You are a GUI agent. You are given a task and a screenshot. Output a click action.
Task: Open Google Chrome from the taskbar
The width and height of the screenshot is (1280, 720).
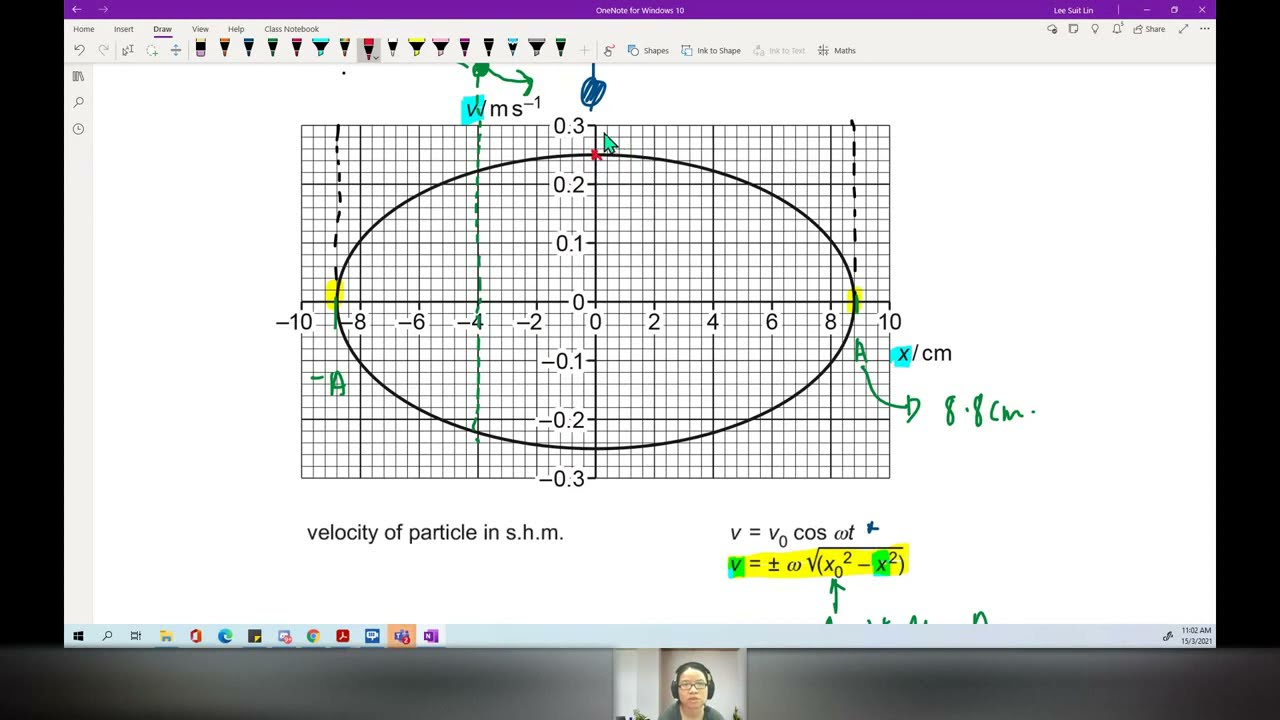[313, 636]
